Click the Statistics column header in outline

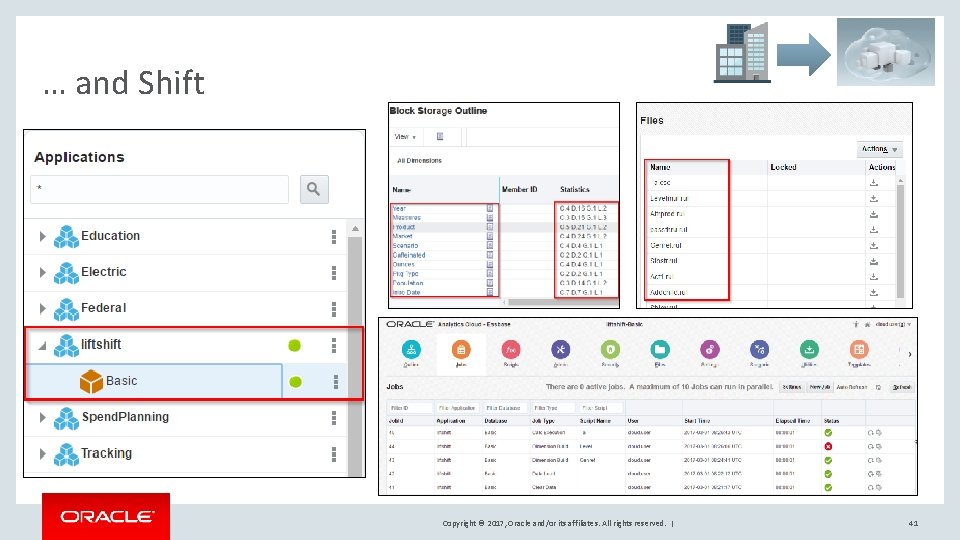tap(574, 190)
